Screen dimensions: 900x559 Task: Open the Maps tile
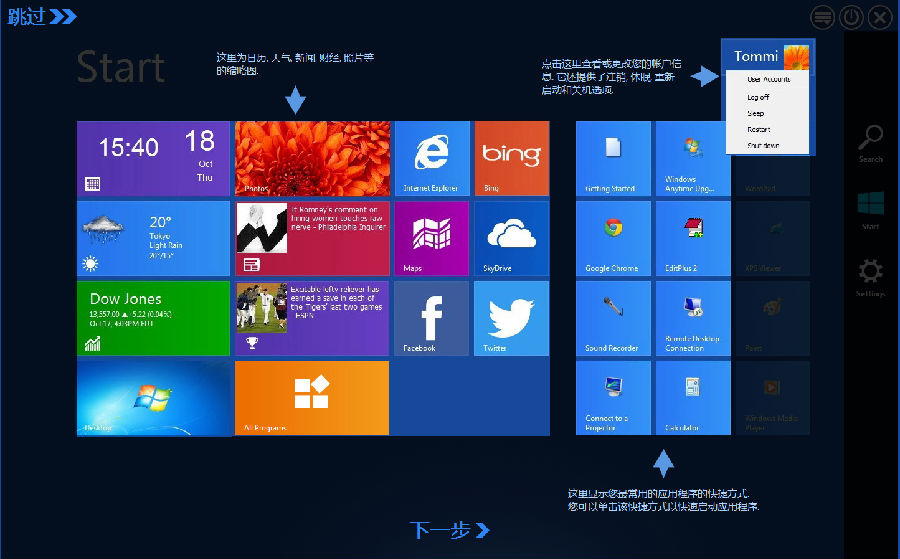click(x=431, y=238)
